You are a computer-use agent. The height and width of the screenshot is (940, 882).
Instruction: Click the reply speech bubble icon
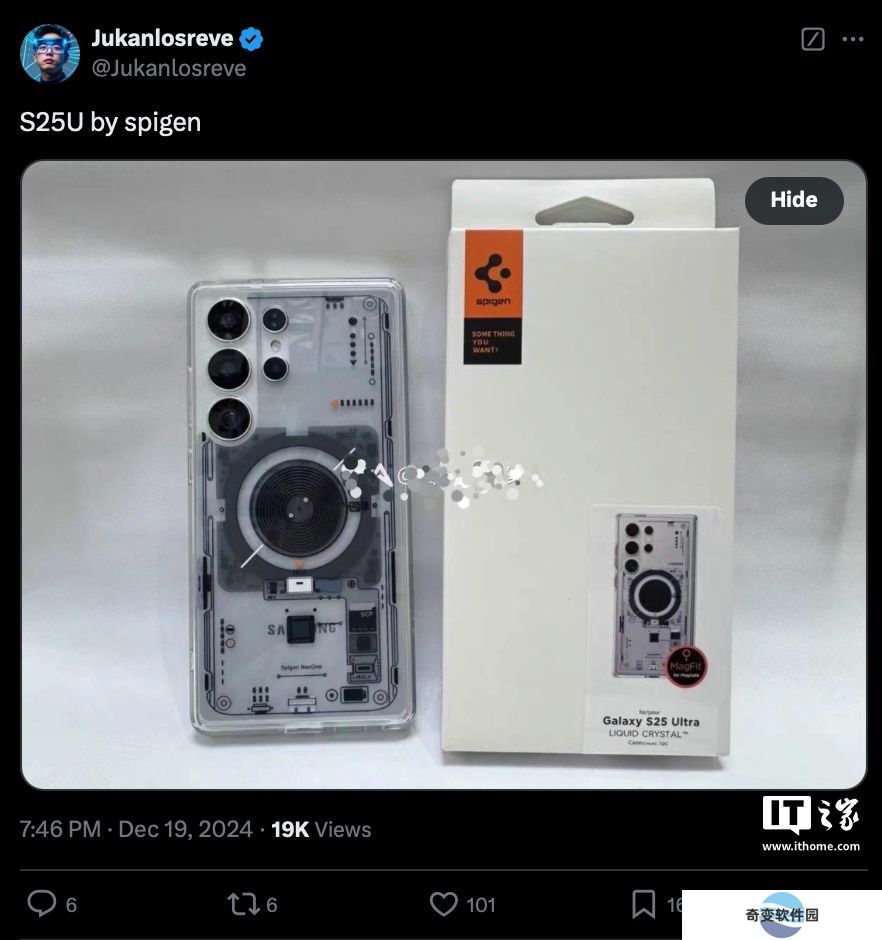42,903
